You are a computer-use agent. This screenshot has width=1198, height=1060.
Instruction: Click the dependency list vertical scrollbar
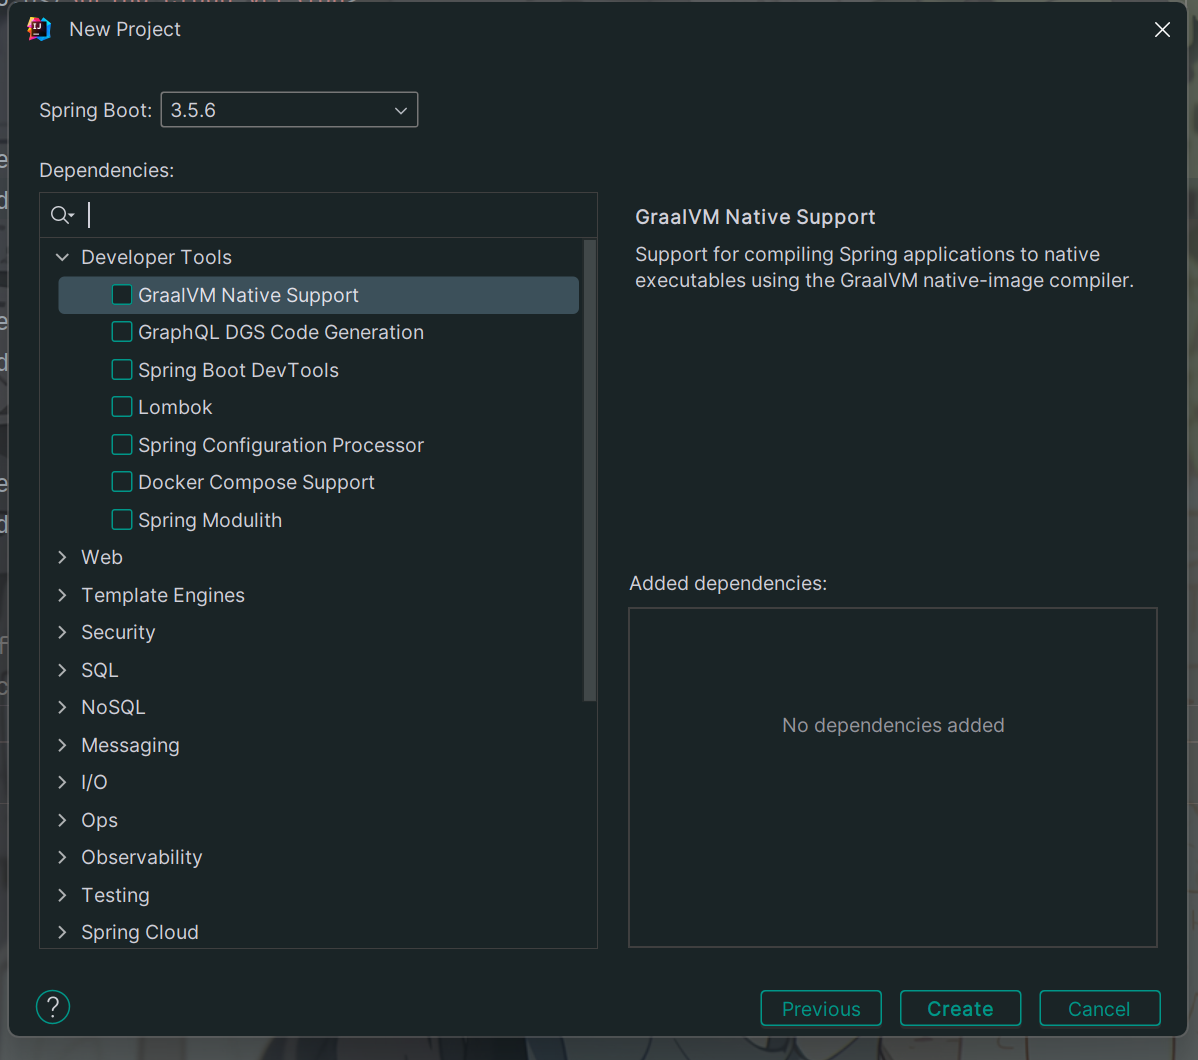click(x=590, y=470)
